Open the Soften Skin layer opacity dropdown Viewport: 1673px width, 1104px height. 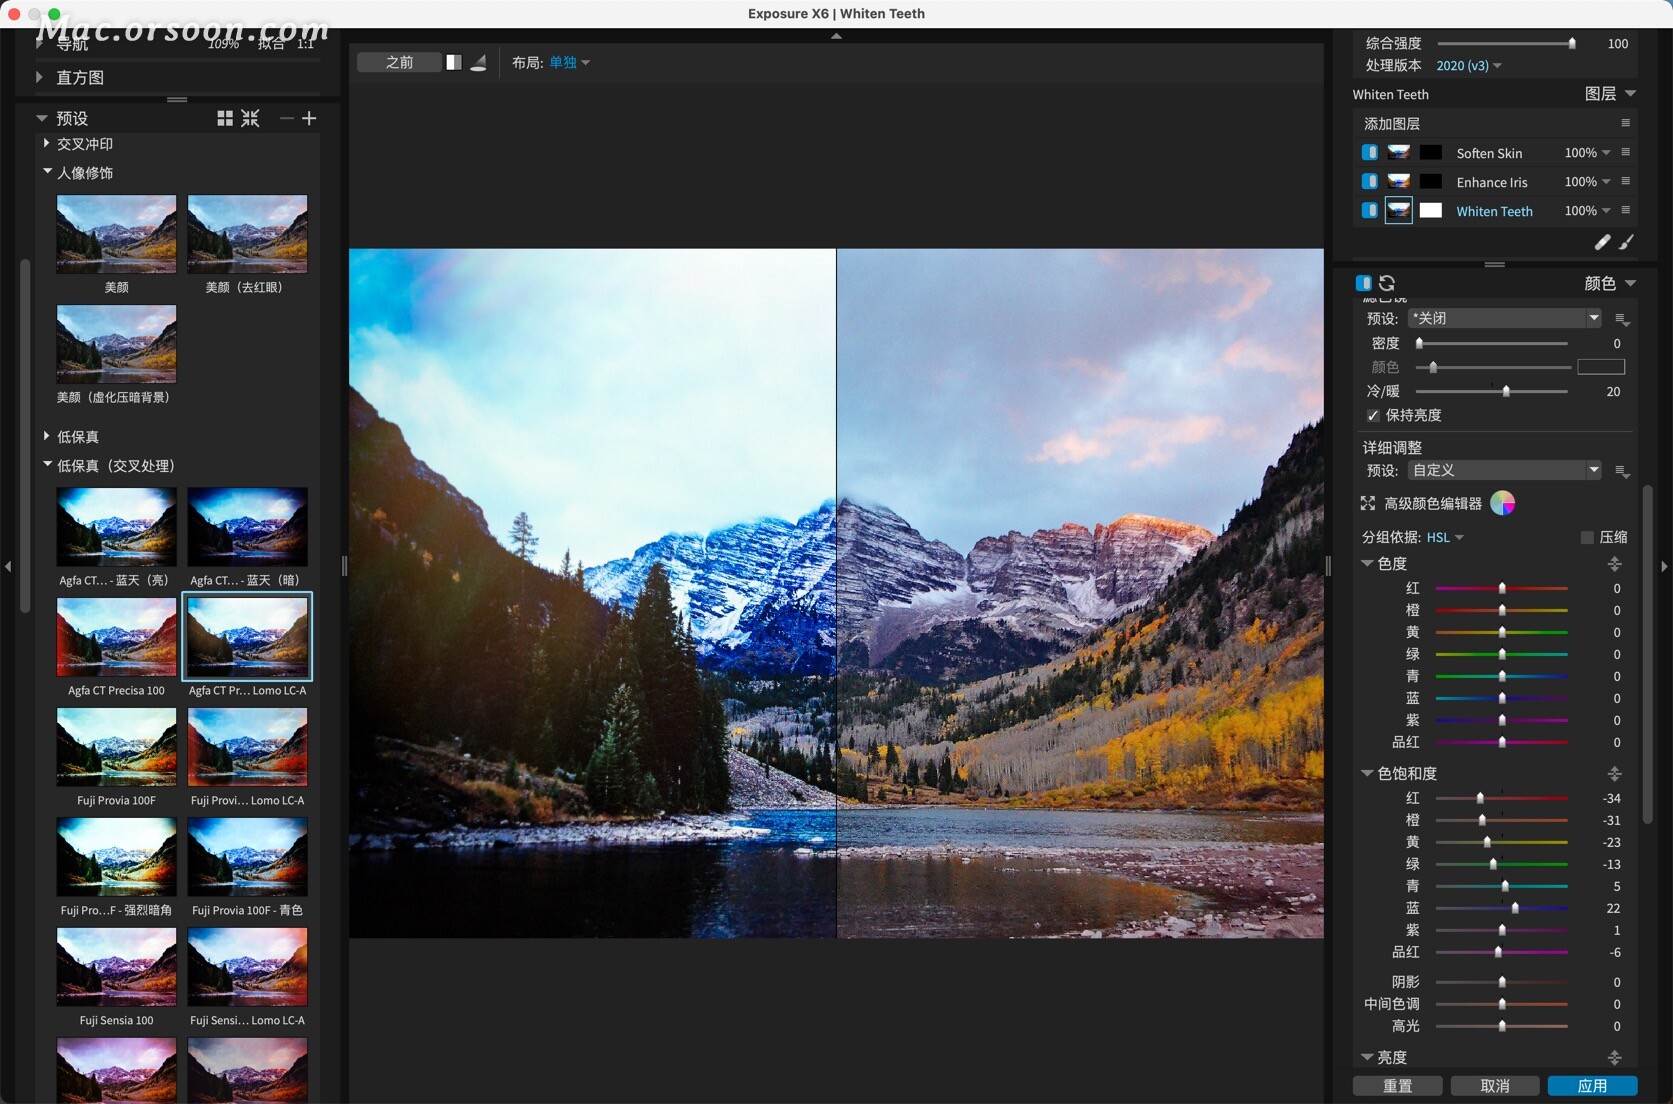[1607, 152]
